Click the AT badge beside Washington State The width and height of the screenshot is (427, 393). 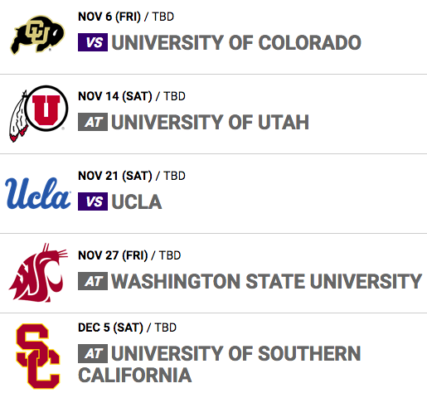93,281
